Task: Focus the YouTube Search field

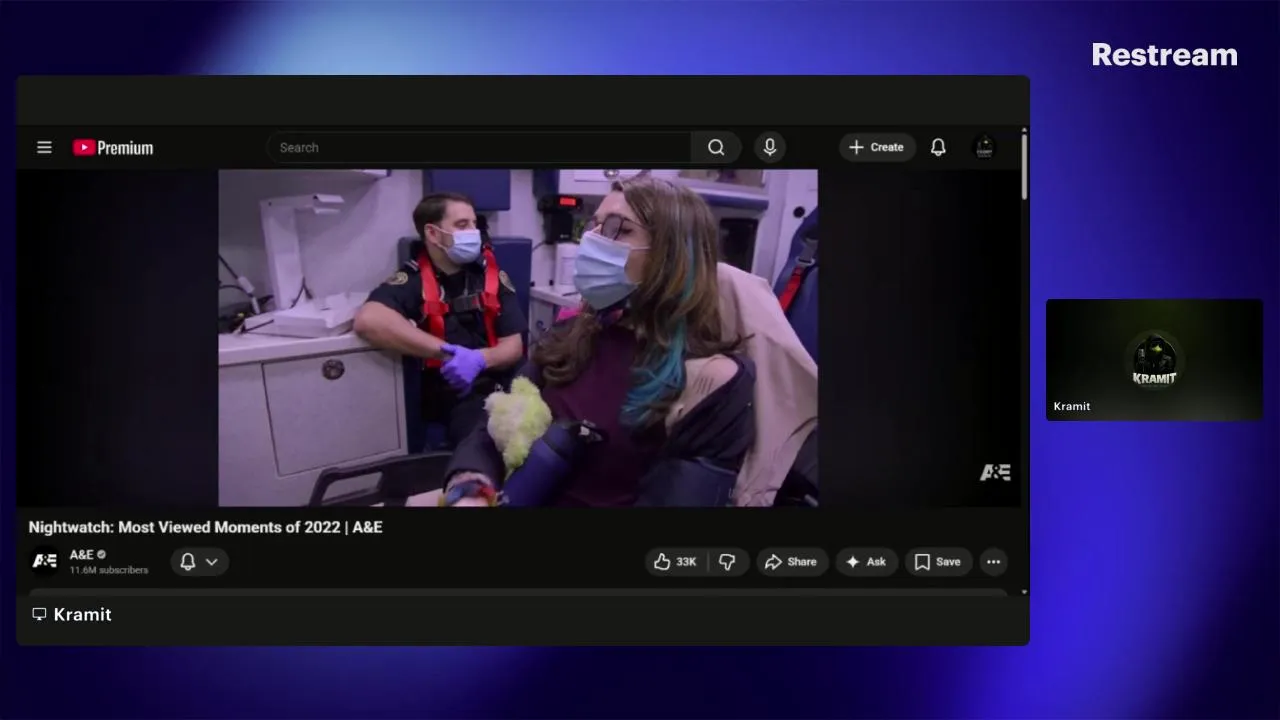Action: coord(478,147)
